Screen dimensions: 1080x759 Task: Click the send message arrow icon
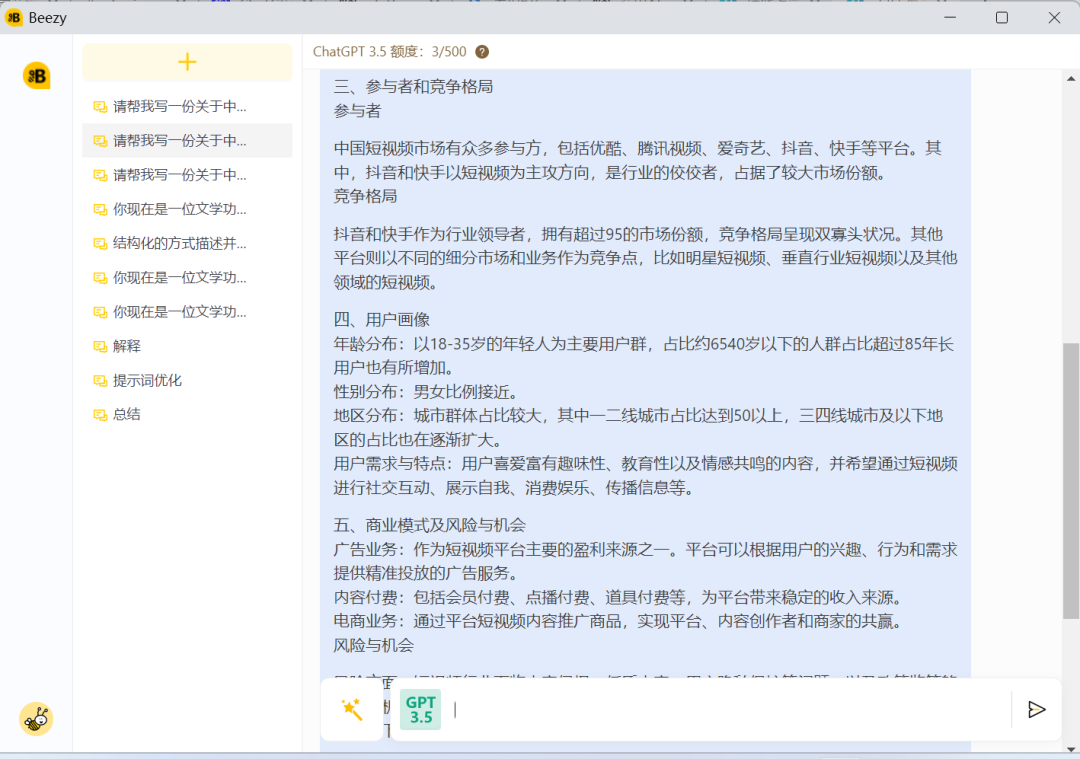(x=1037, y=709)
